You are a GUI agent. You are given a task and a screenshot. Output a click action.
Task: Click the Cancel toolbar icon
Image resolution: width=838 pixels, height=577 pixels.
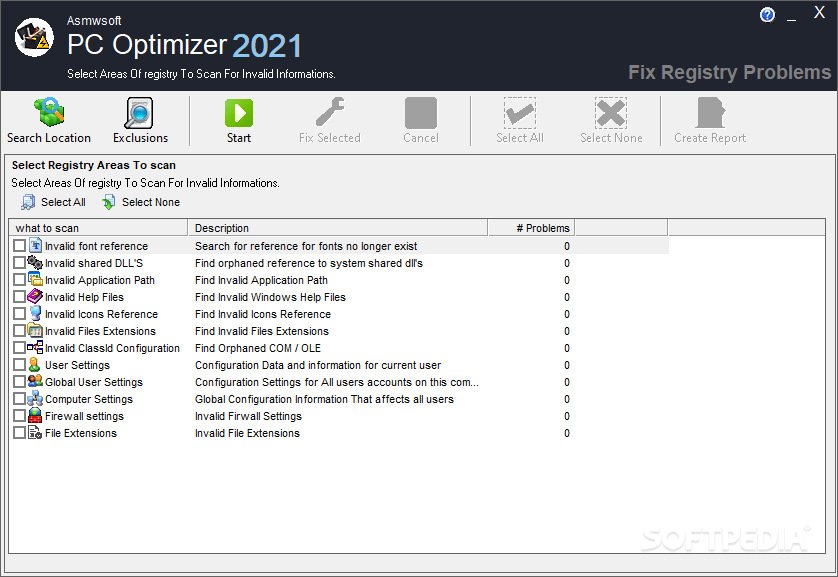[421, 113]
